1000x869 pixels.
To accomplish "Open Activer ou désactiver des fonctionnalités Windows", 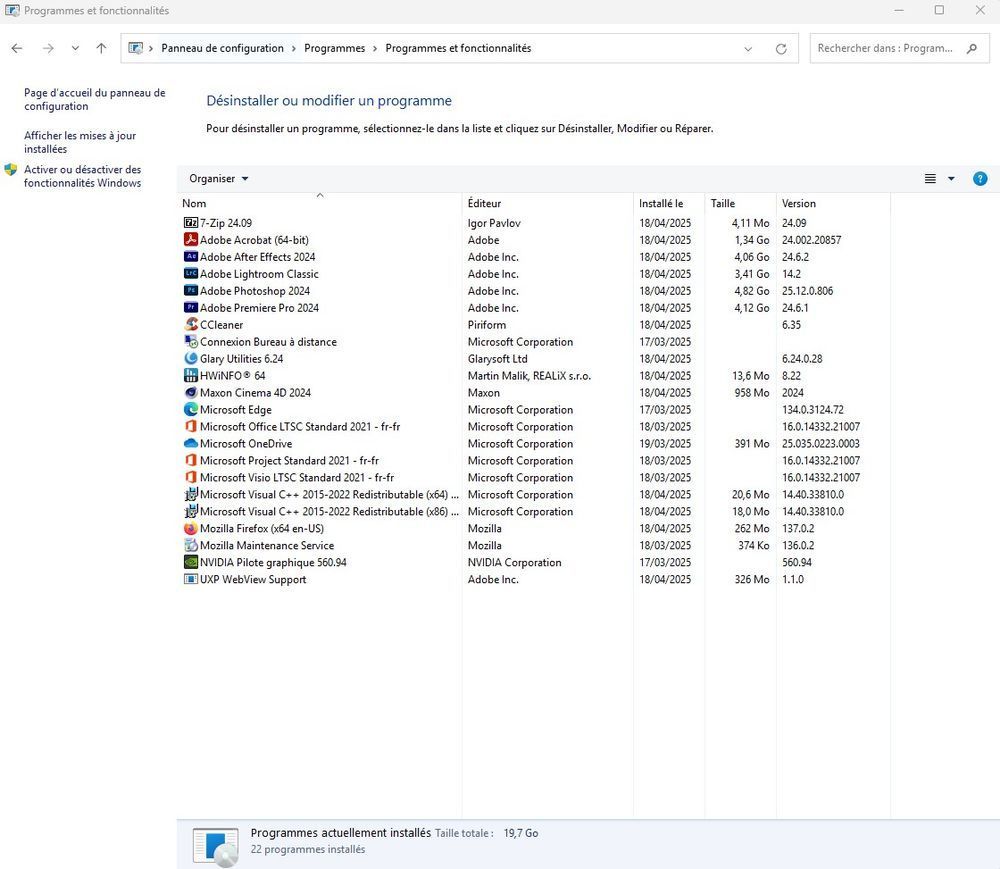I will click(x=82, y=176).
